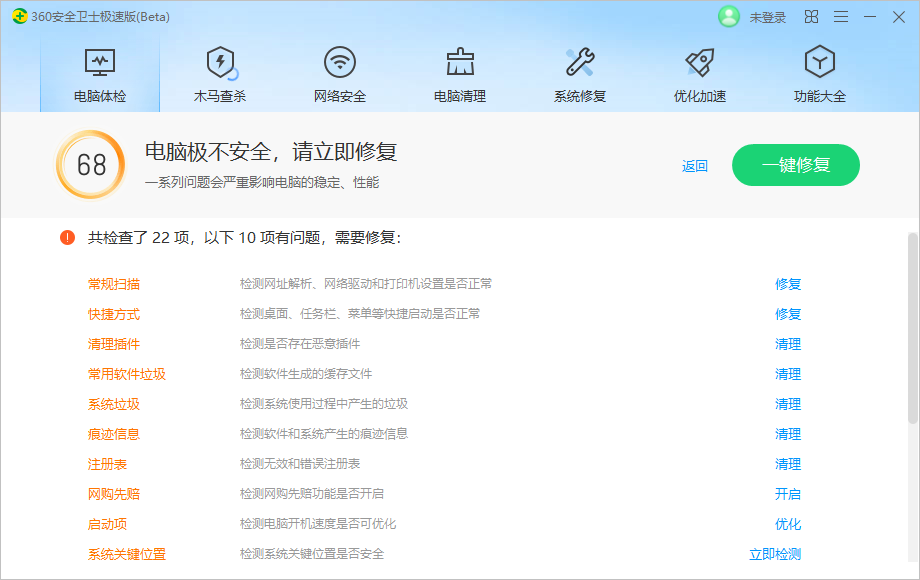Screen dimensions: 920x580
Task: Click description 检测无效和错误注册表
Action: coord(300,464)
